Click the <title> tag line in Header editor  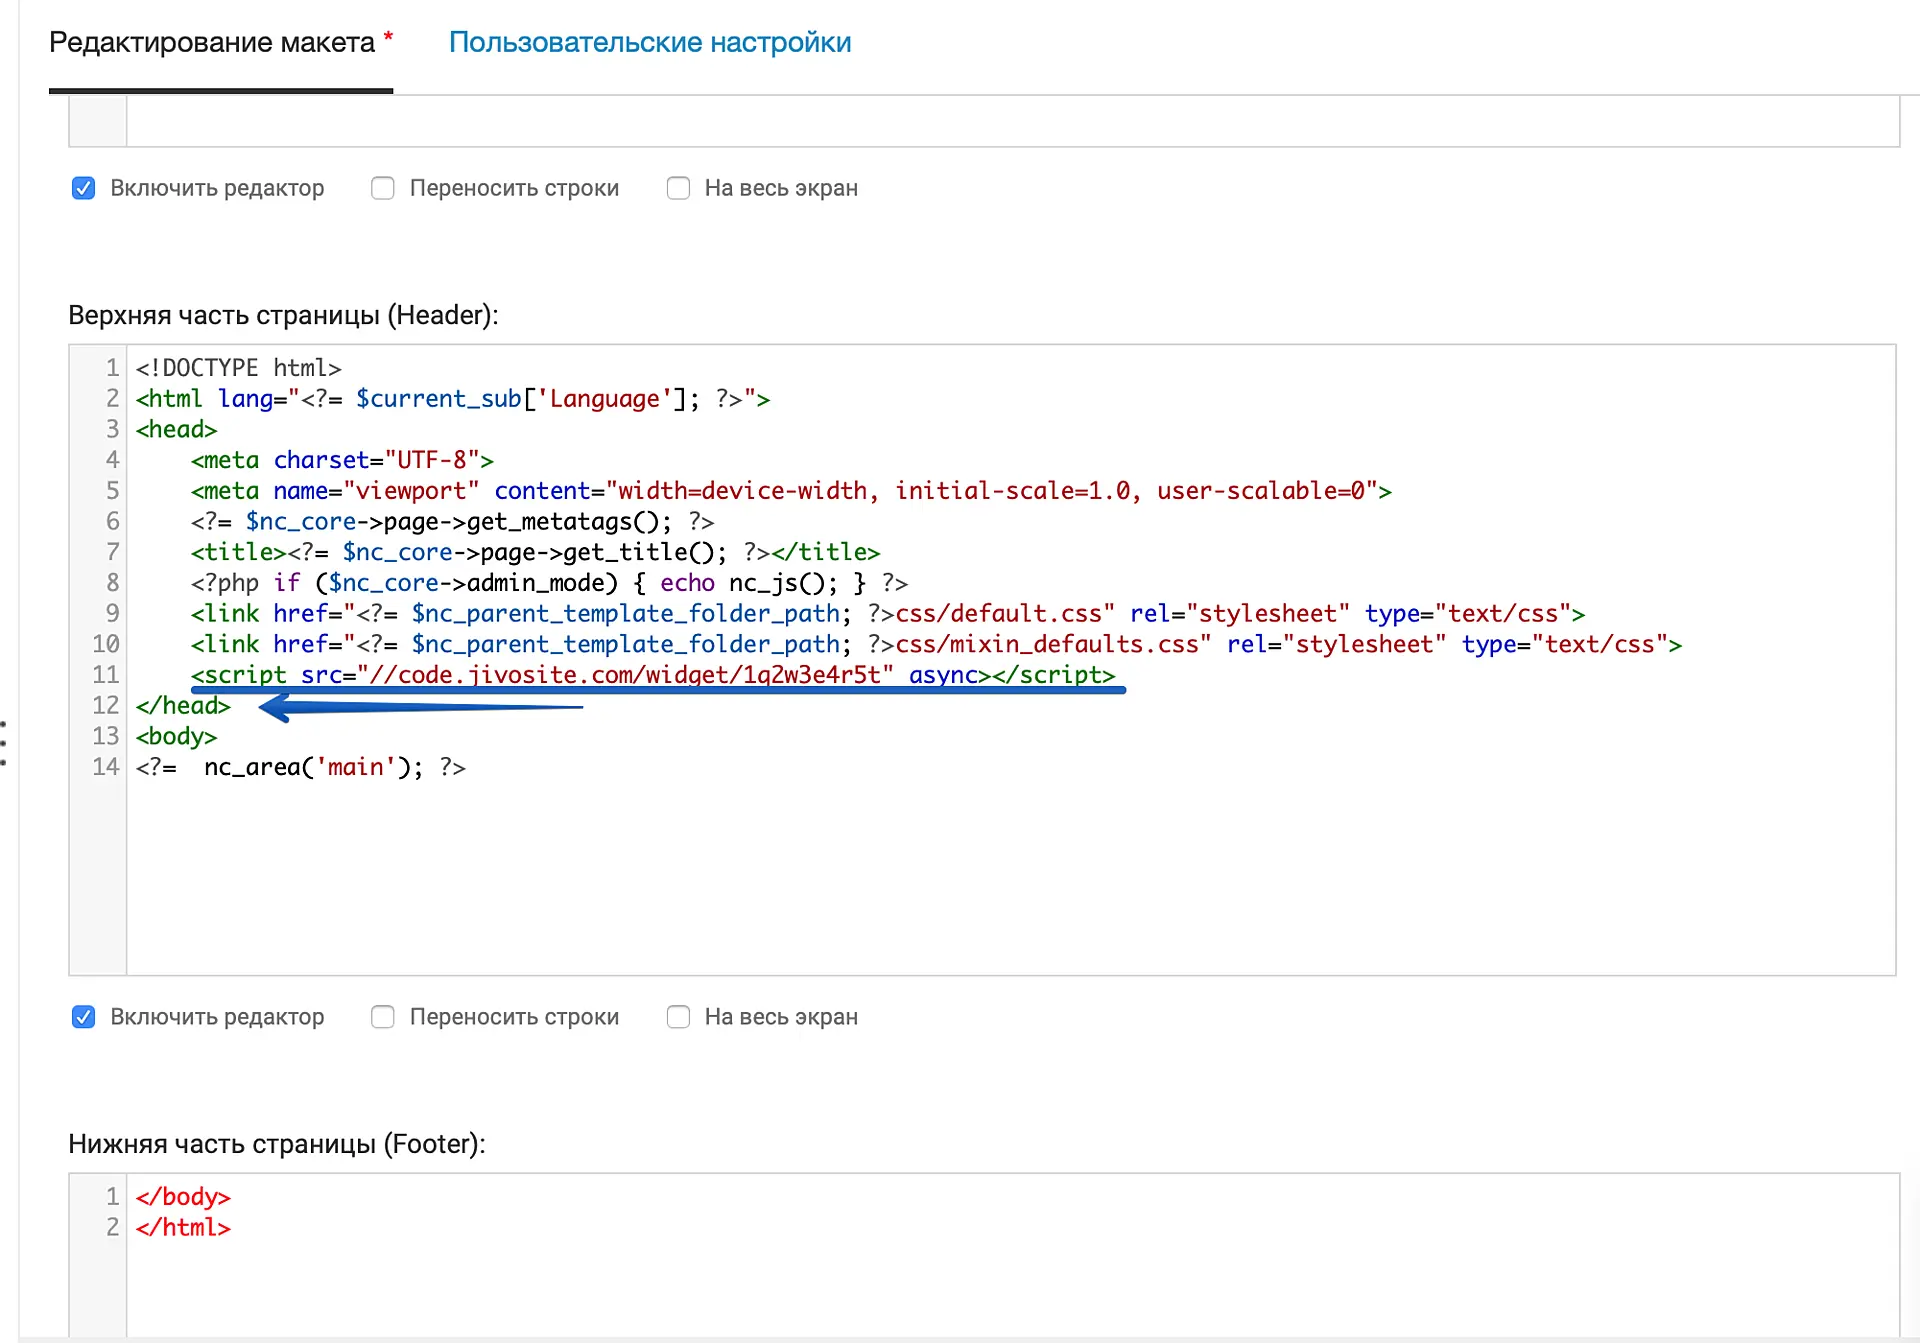coord(535,552)
